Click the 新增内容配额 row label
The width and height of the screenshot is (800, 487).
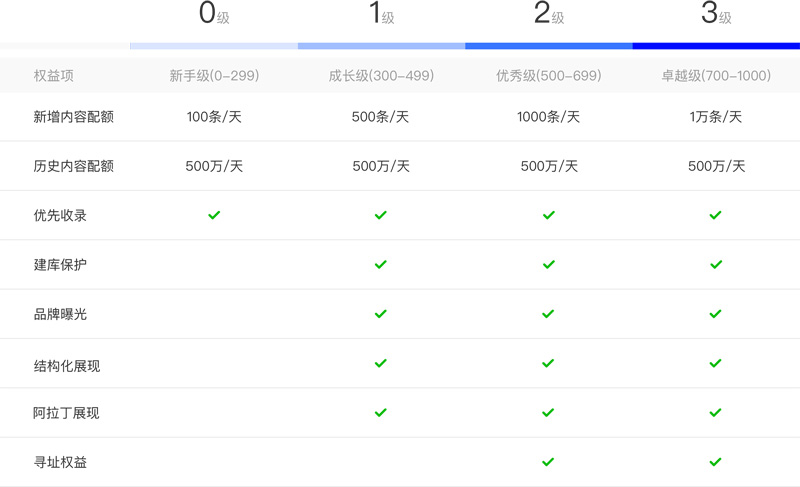point(74,117)
